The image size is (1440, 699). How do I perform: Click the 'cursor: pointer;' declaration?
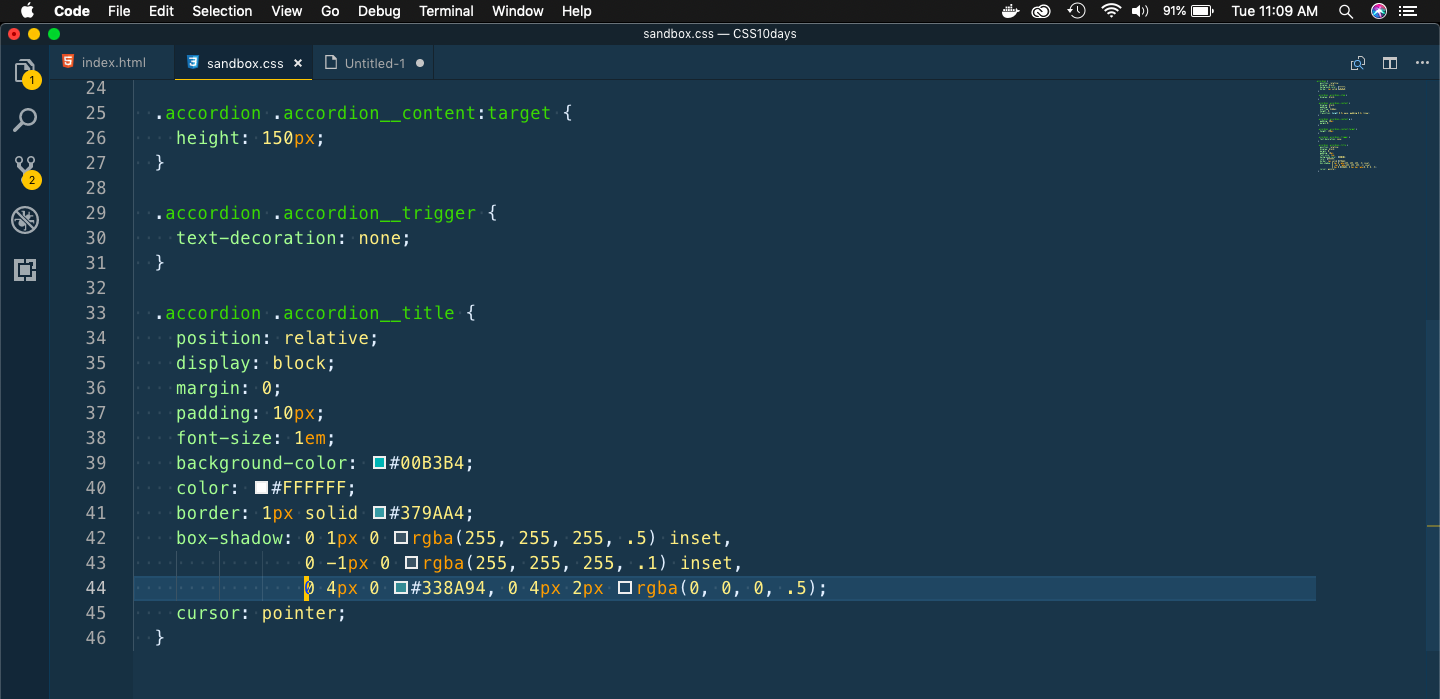coord(261,613)
